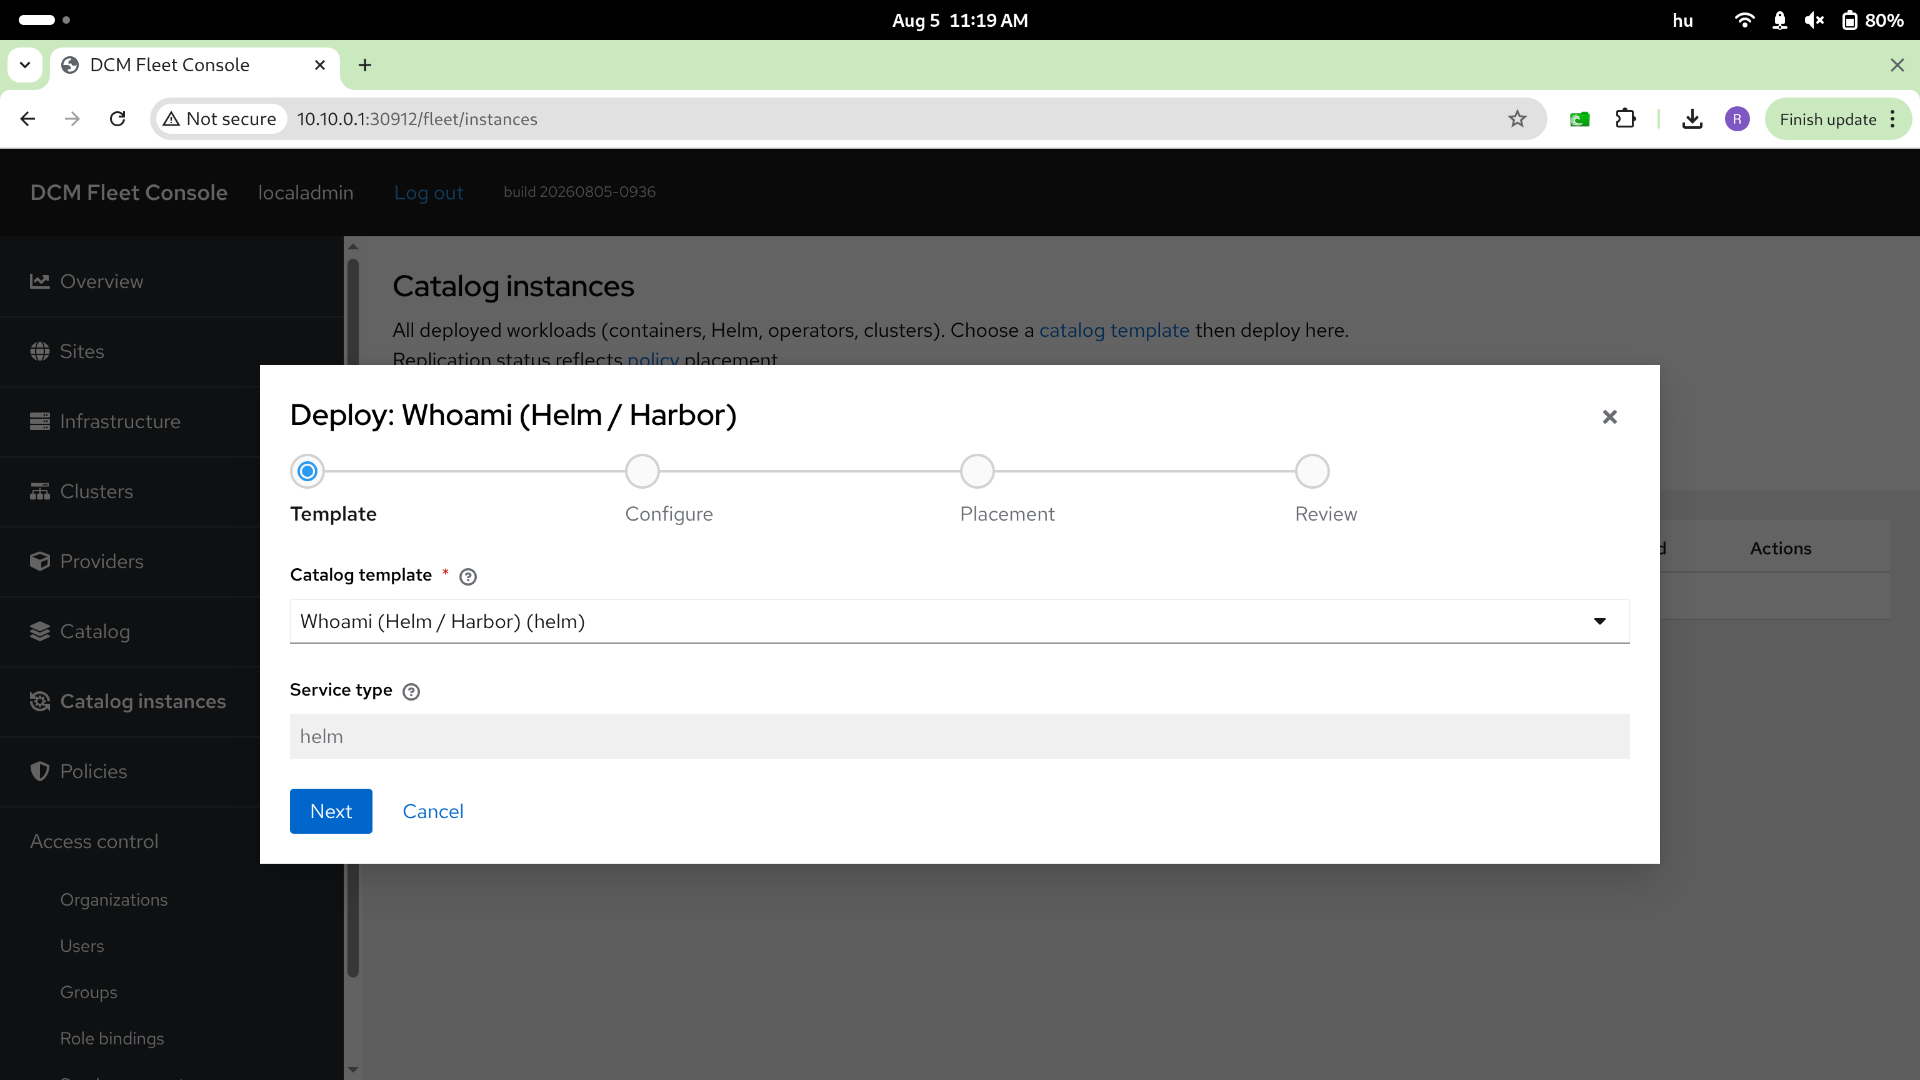Click the address bar URL
Viewport: 1920px width, 1080px height.
pos(417,119)
